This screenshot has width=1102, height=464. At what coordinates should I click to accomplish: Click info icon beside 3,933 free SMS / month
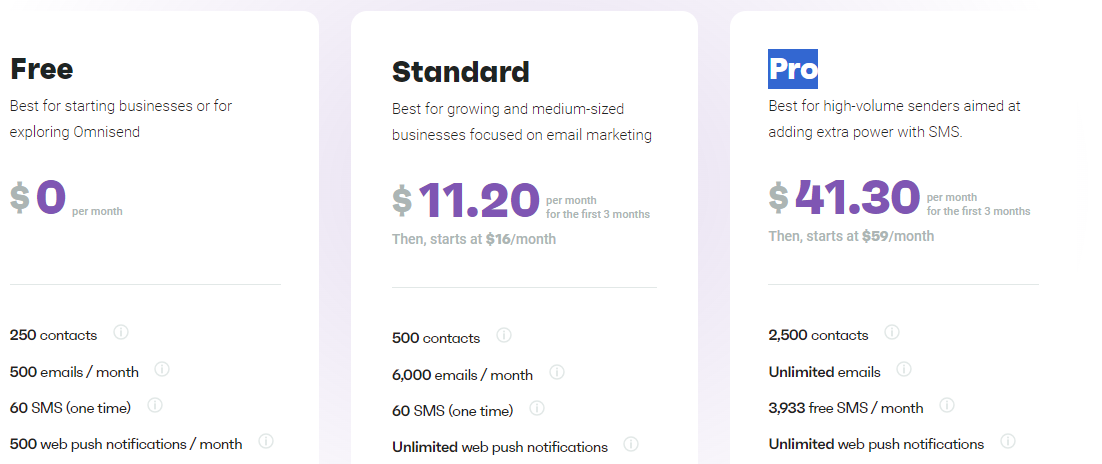tap(947, 405)
